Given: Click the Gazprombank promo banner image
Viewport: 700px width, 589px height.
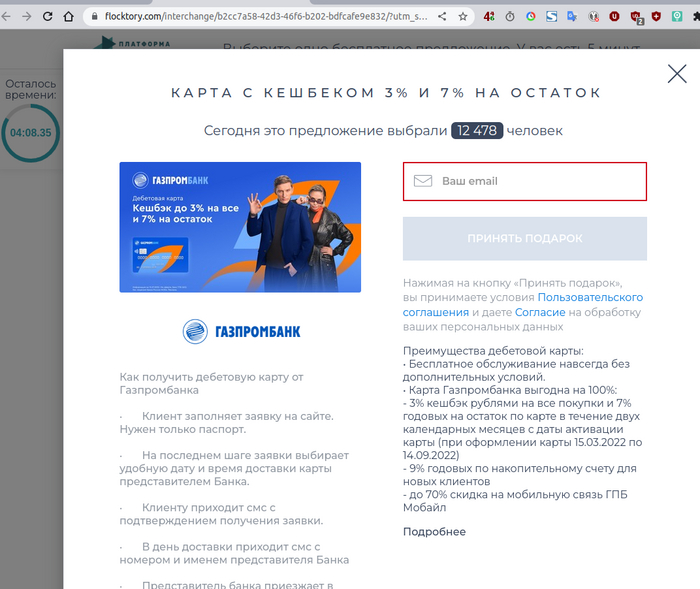Looking at the screenshot, I should [240, 227].
